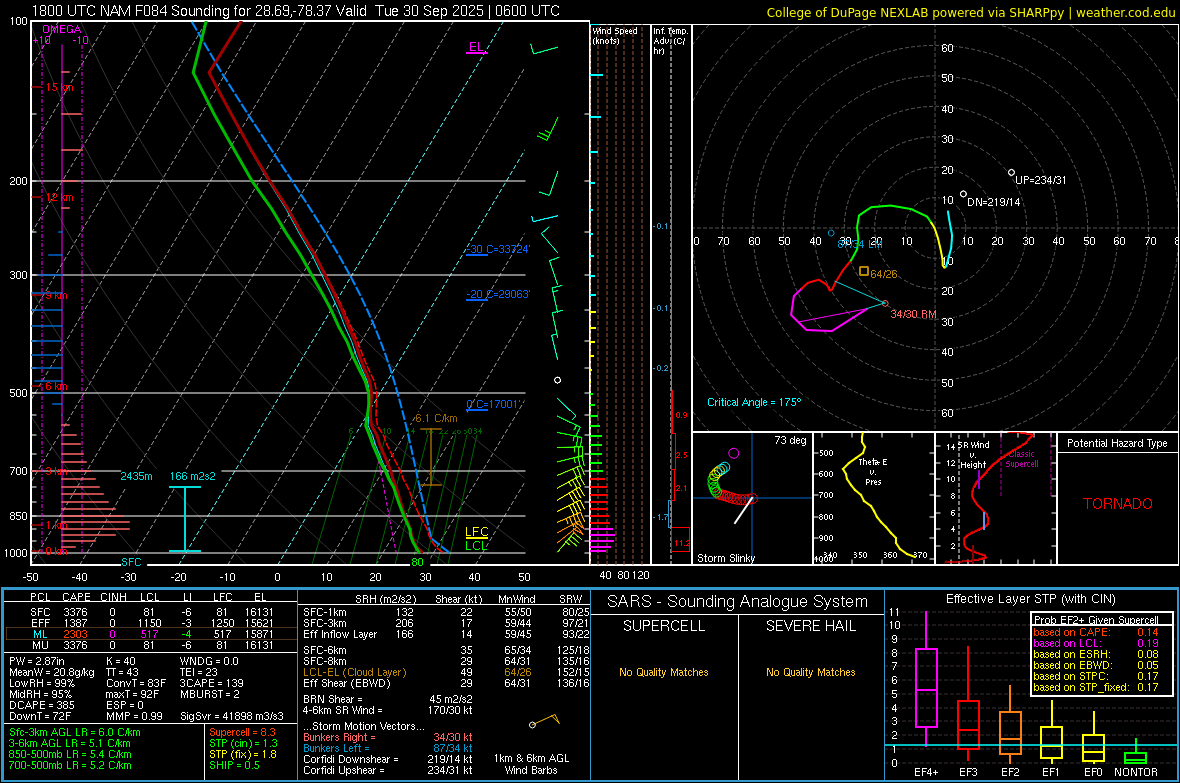
Task: Click 'STP (cin) = 1.3' value
Action: coord(243,743)
